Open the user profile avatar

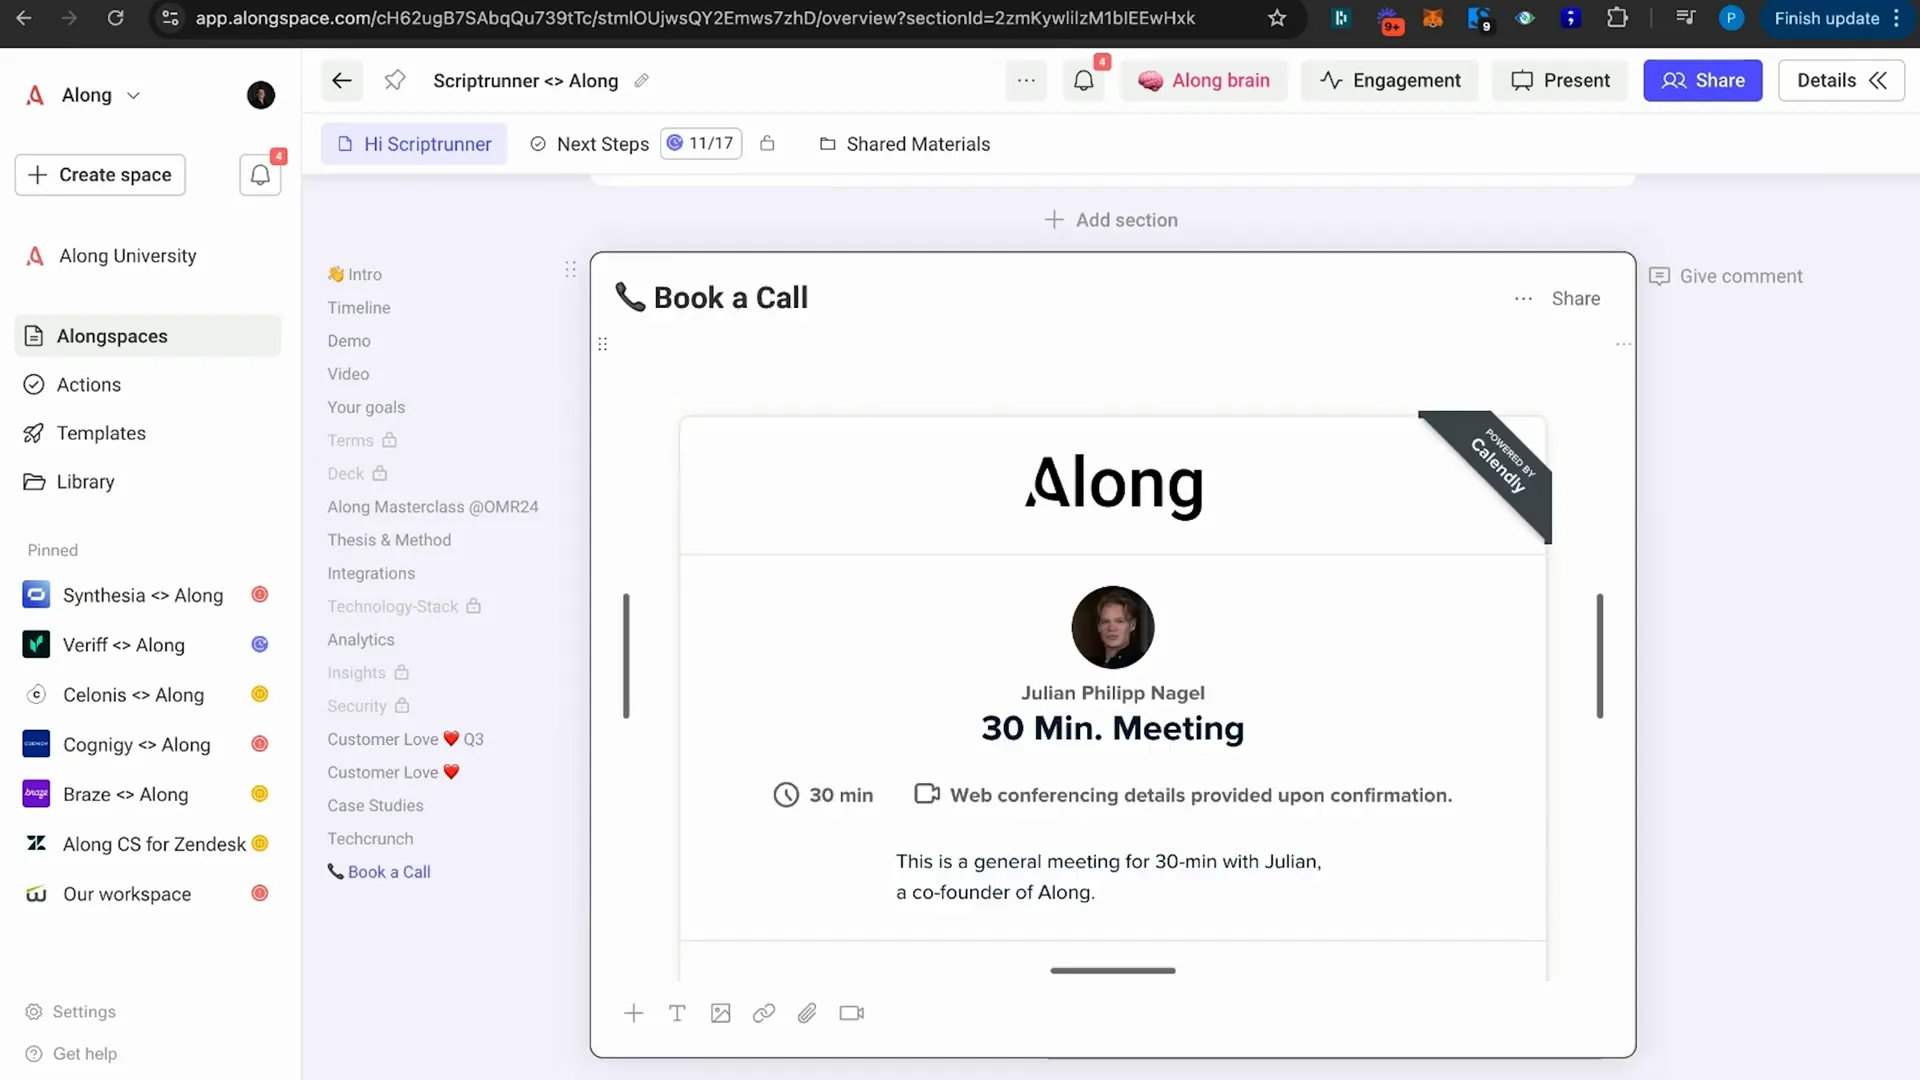261,95
